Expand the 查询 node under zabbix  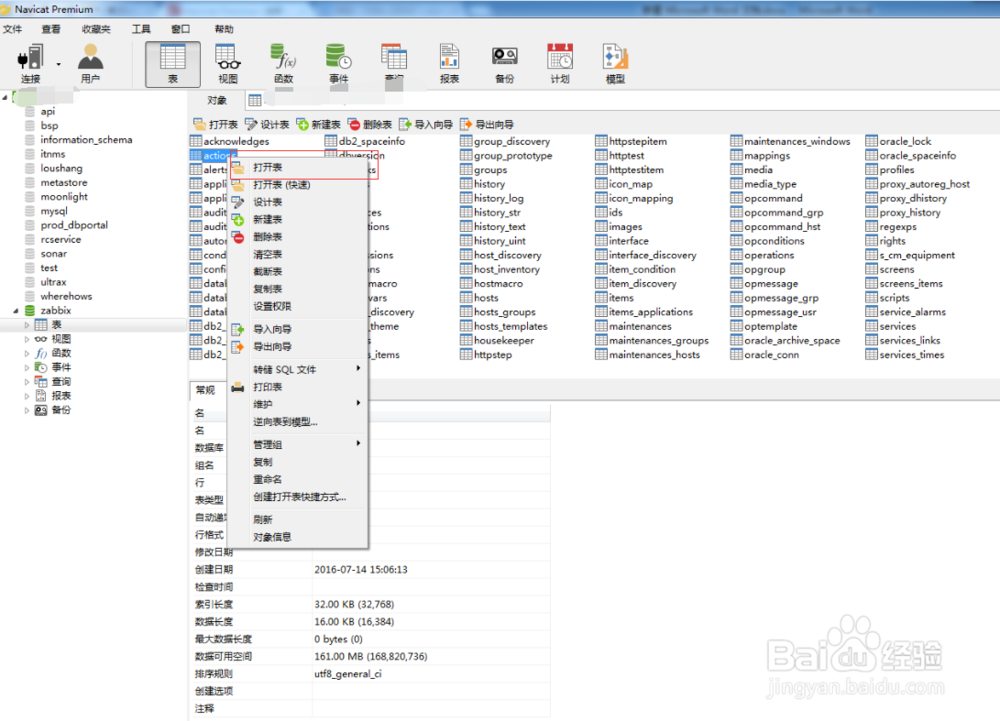(27, 382)
